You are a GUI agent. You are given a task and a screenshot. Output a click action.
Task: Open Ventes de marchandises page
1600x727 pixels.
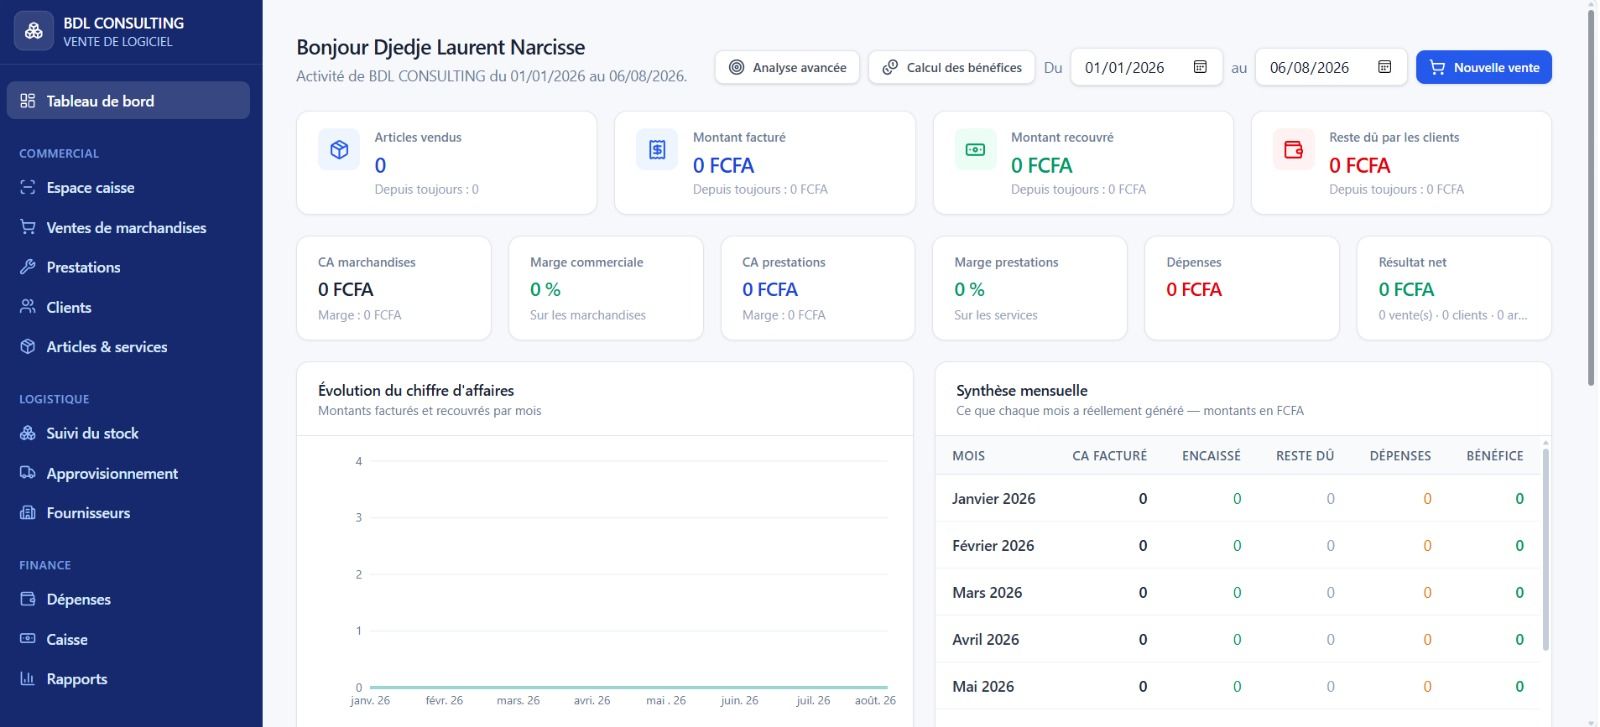[128, 227]
